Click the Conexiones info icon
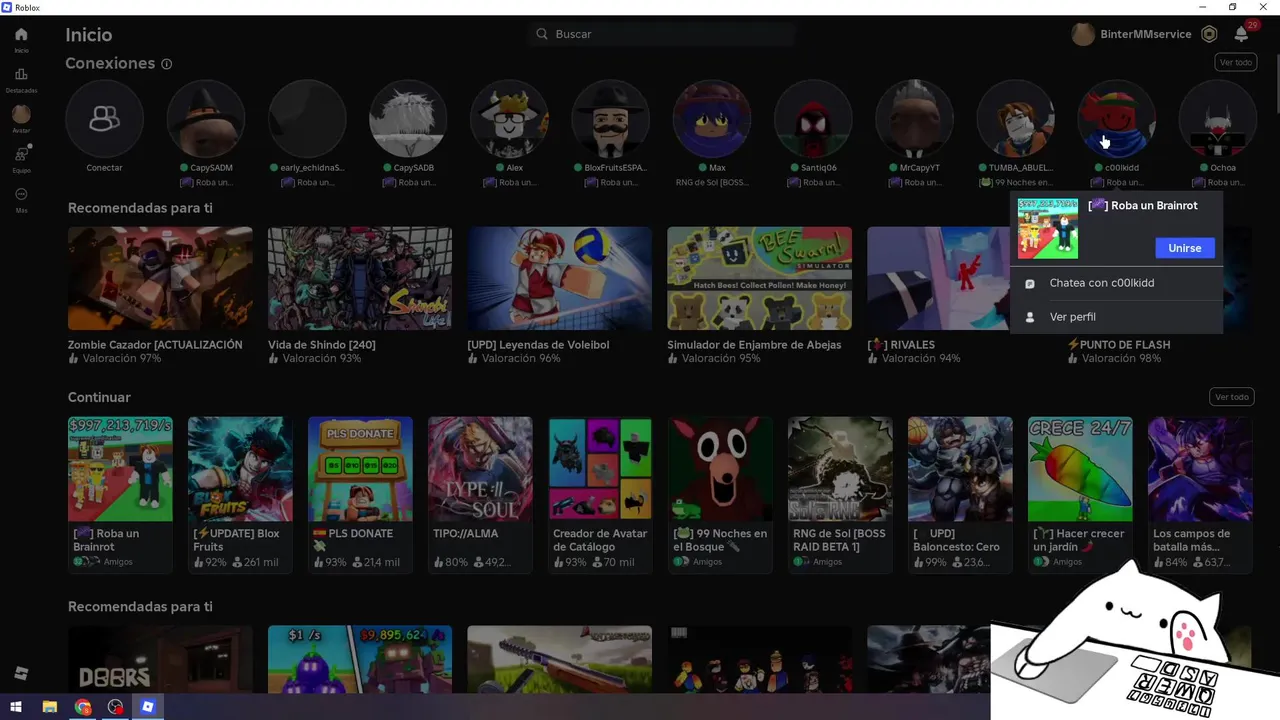The height and width of the screenshot is (720, 1280). point(166,64)
